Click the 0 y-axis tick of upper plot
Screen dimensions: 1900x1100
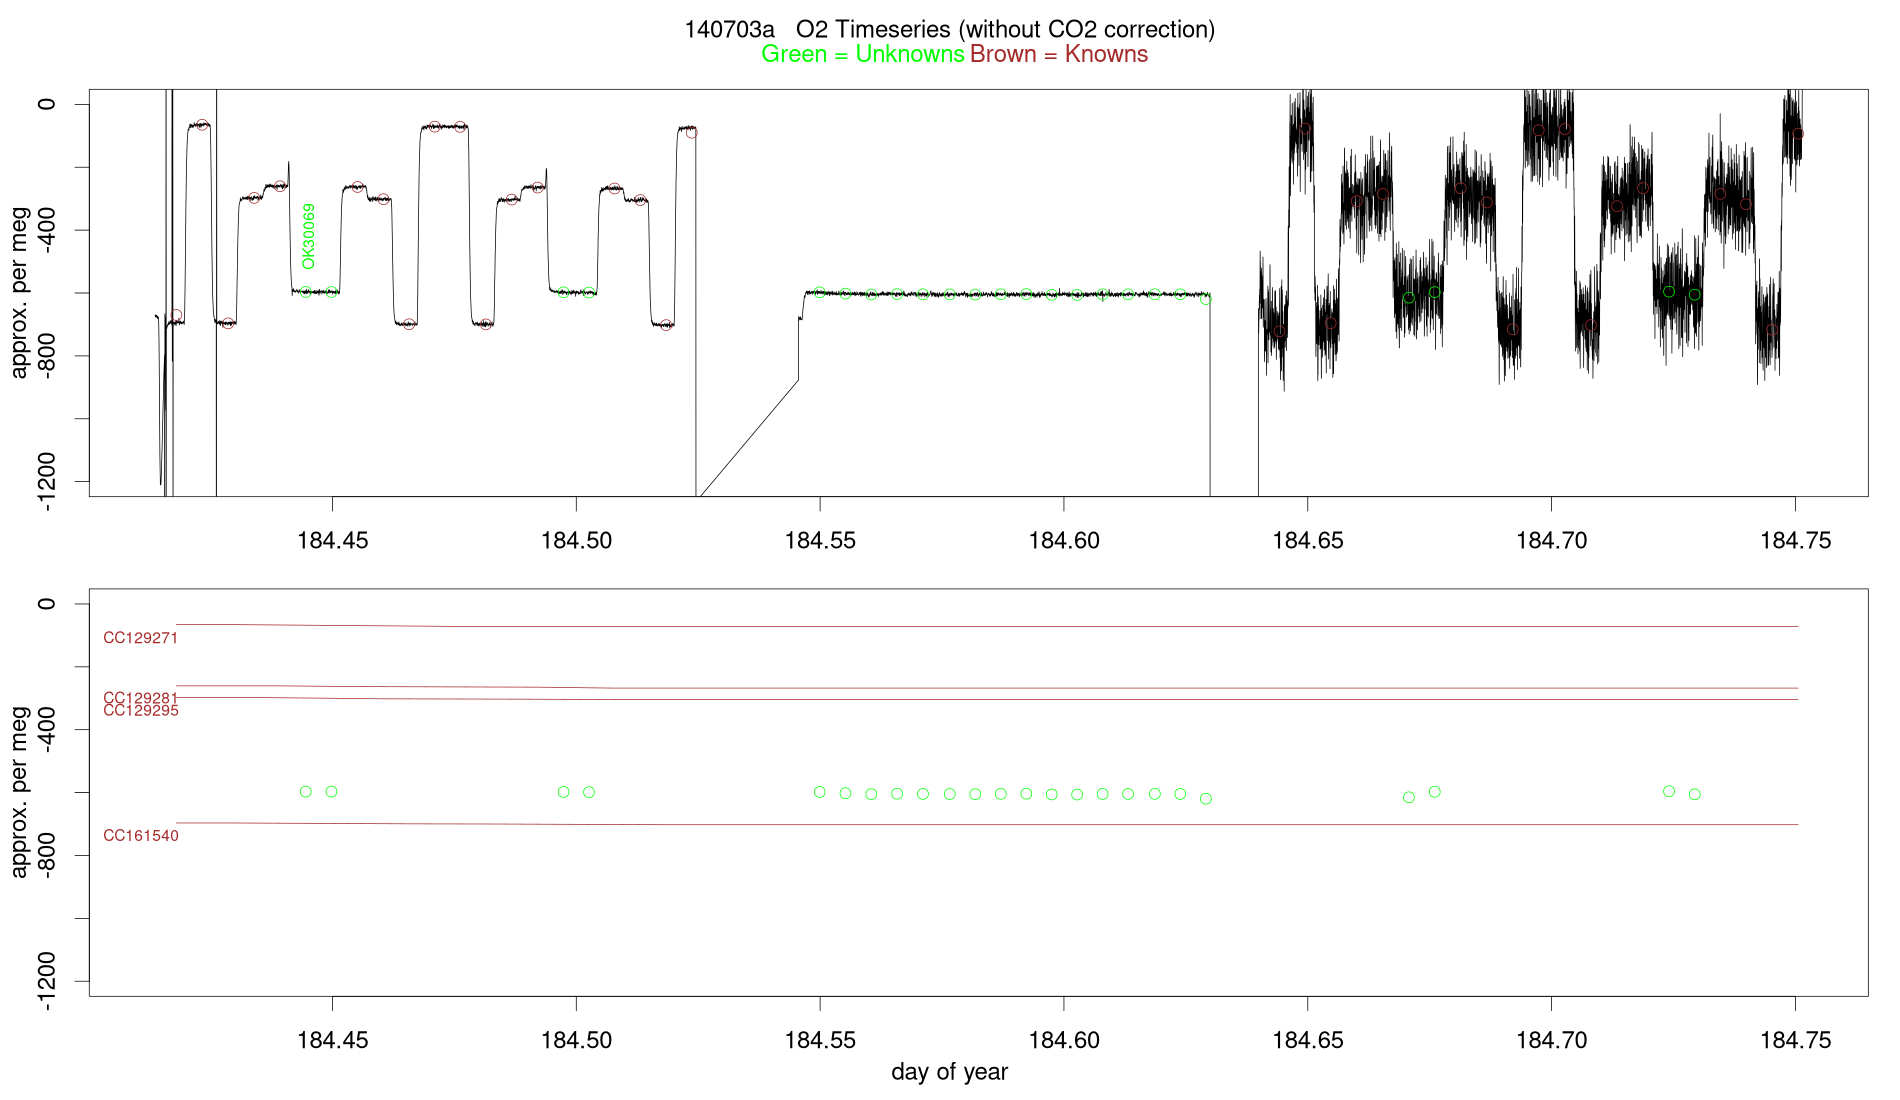[46, 104]
